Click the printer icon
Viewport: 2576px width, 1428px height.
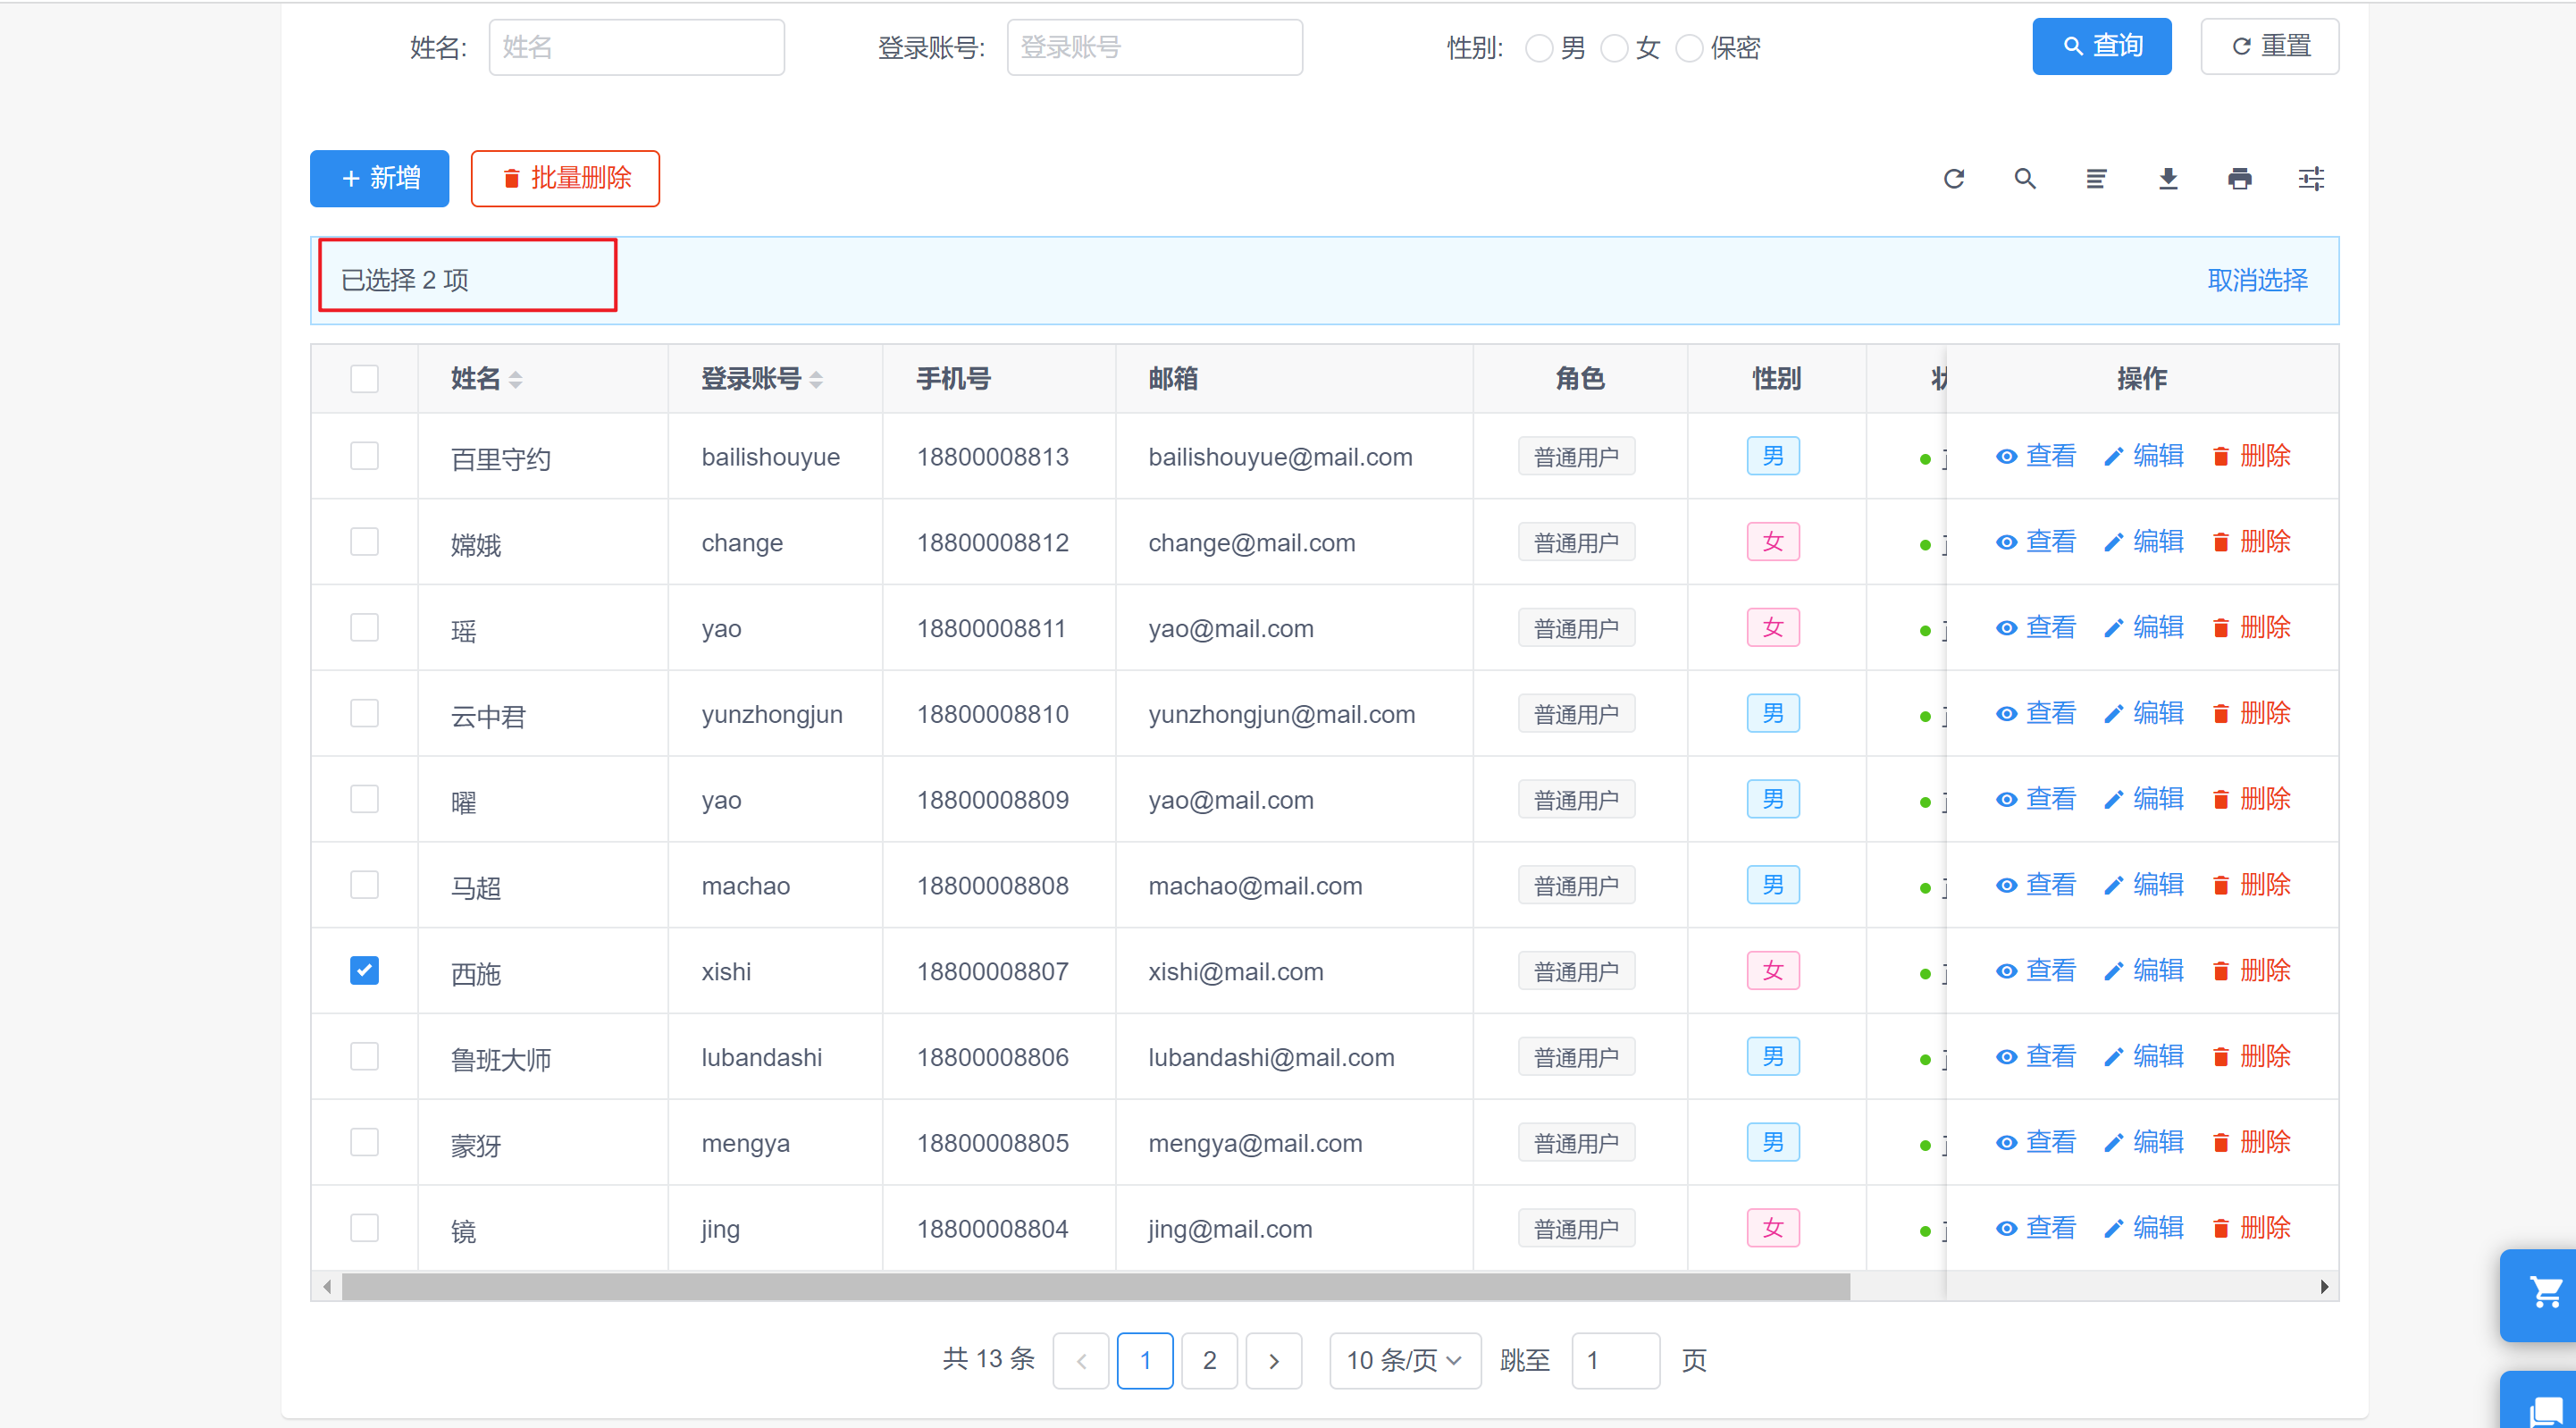click(x=2239, y=179)
